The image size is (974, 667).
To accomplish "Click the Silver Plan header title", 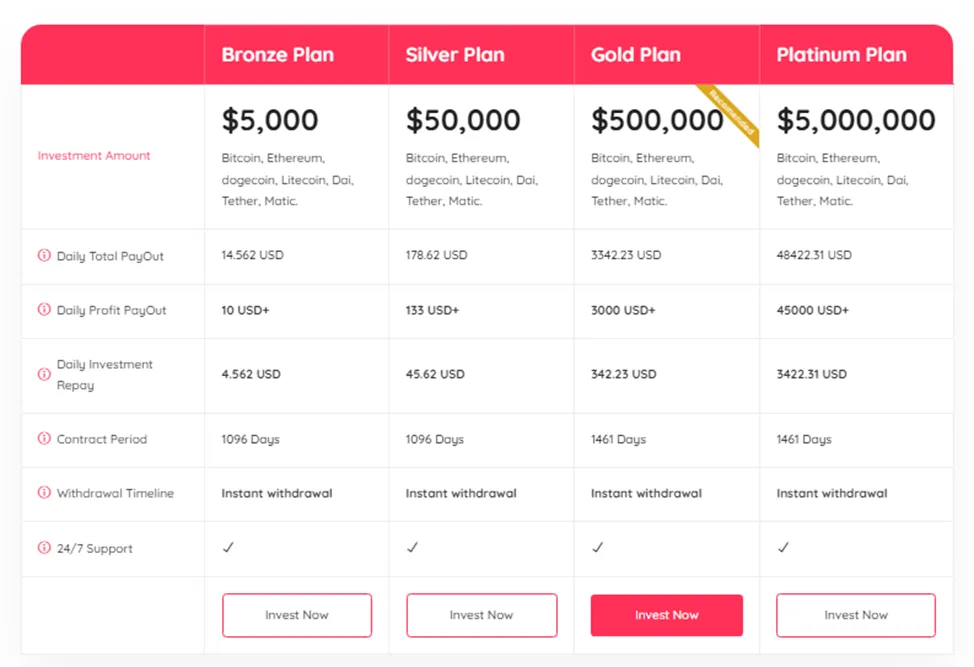I will (455, 55).
